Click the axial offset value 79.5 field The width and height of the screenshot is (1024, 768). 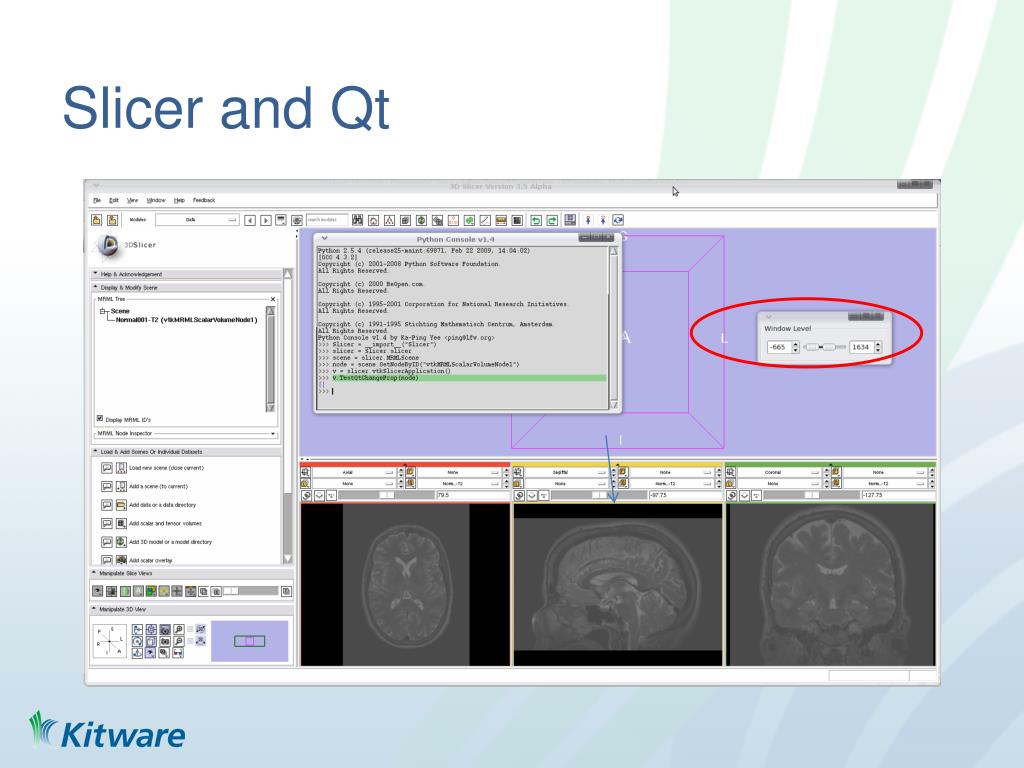coord(472,496)
